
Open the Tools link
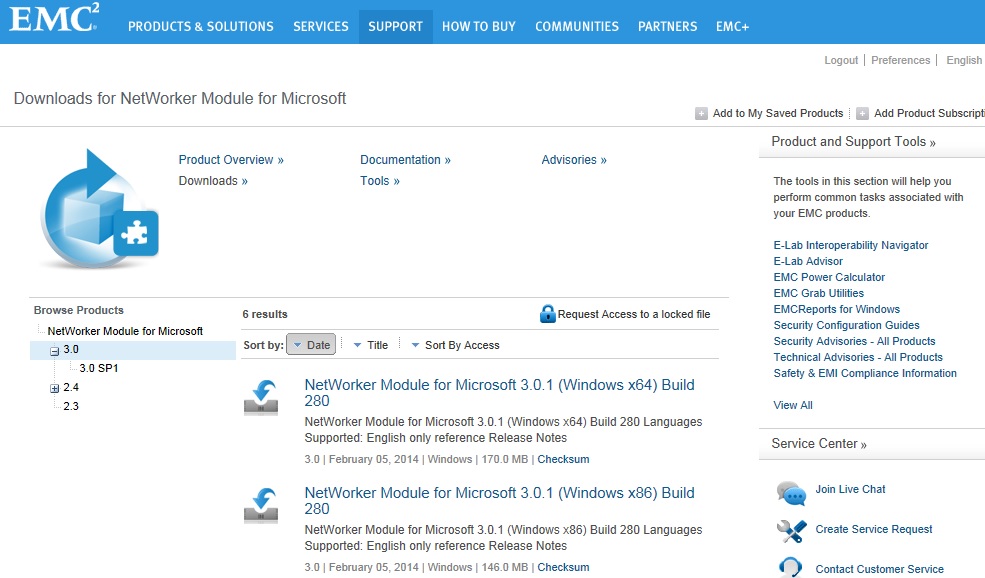click(380, 181)
